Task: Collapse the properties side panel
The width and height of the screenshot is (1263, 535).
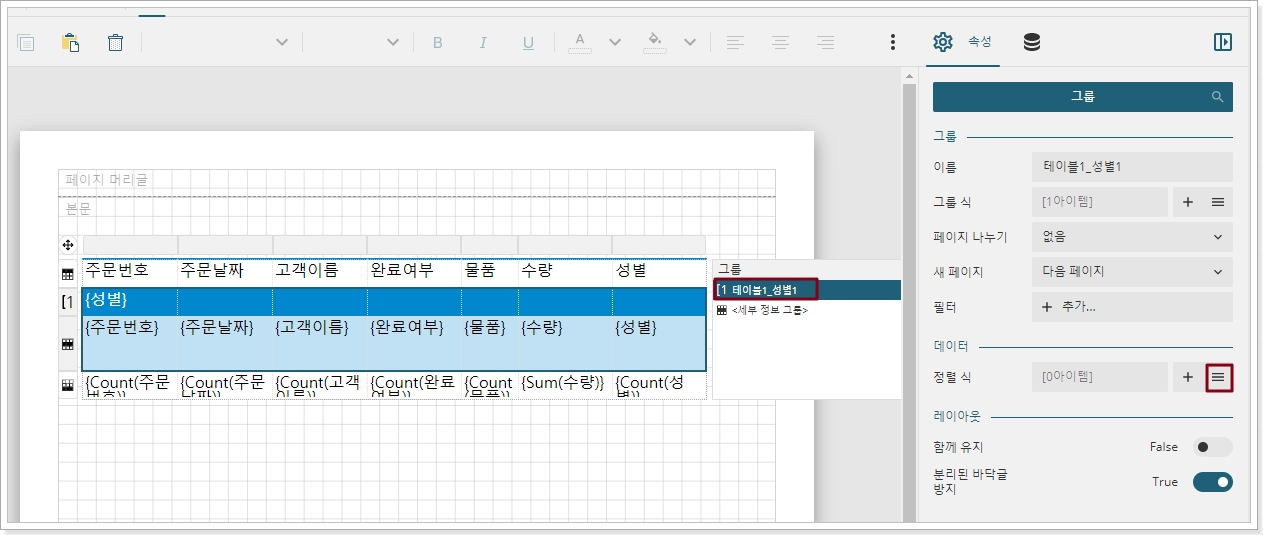Action: point(1222,42)
